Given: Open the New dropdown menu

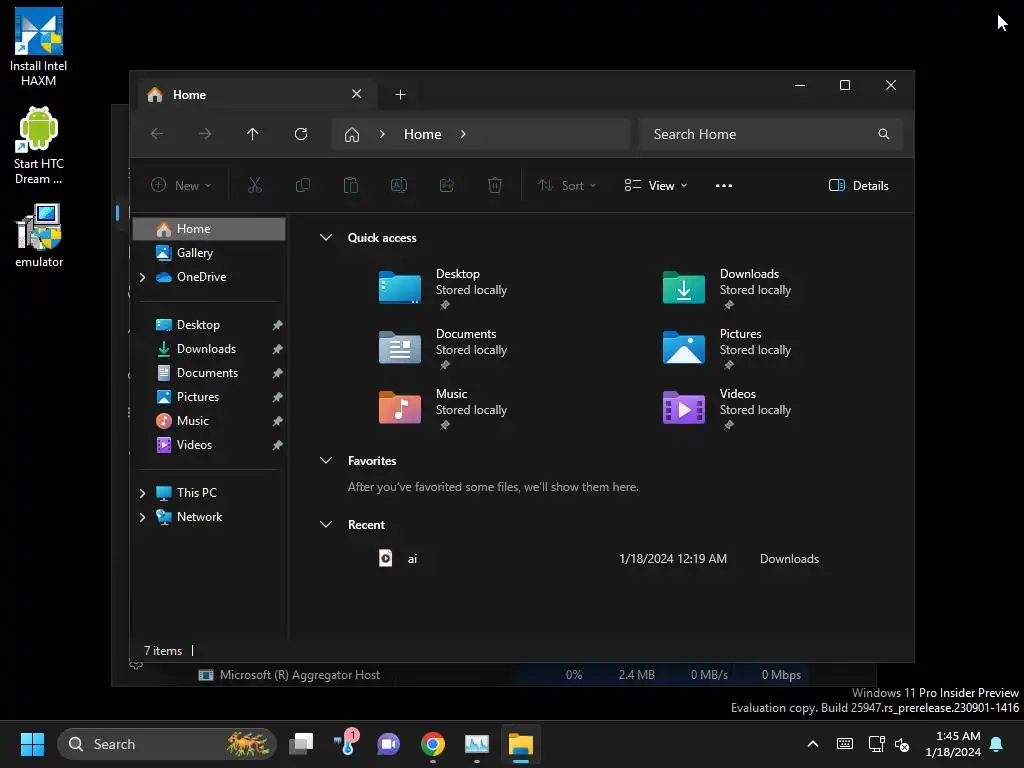Looking at the screenshot, I should coord(182,185).
